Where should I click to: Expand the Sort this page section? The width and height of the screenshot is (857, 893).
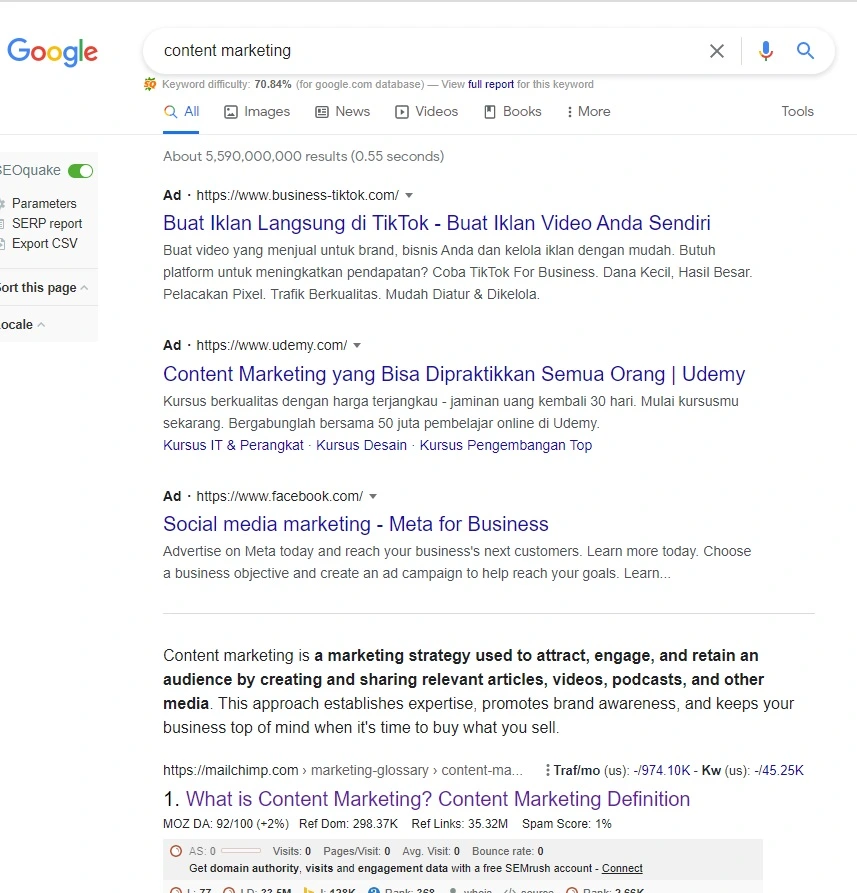(x=44, y=288)
